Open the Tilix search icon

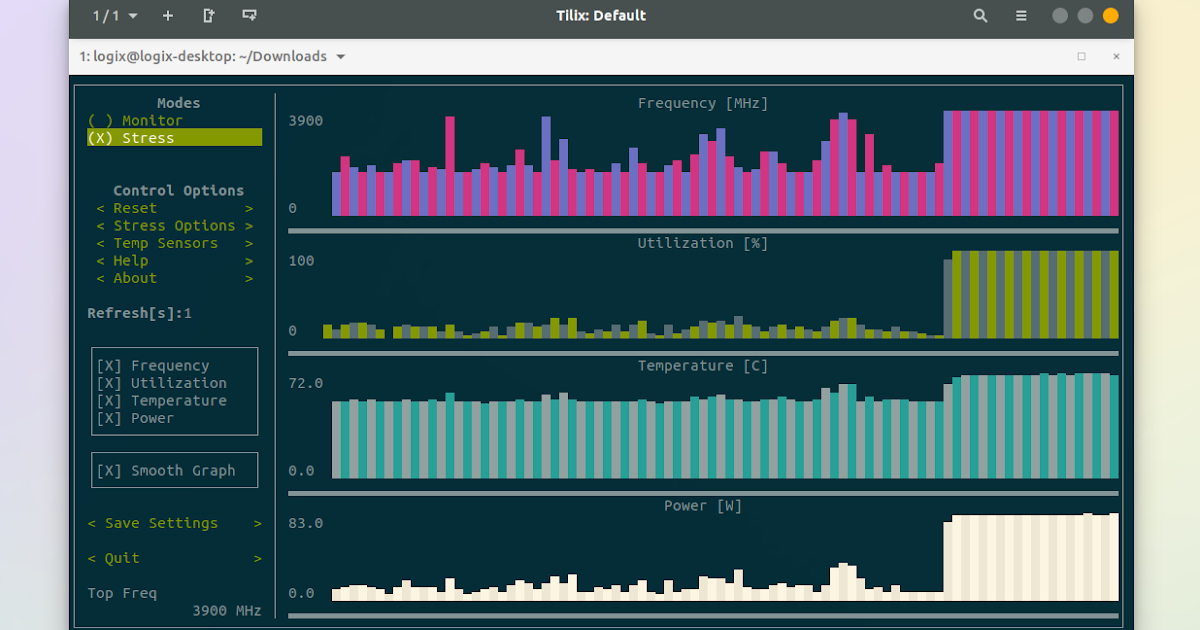tap(980, 15)
